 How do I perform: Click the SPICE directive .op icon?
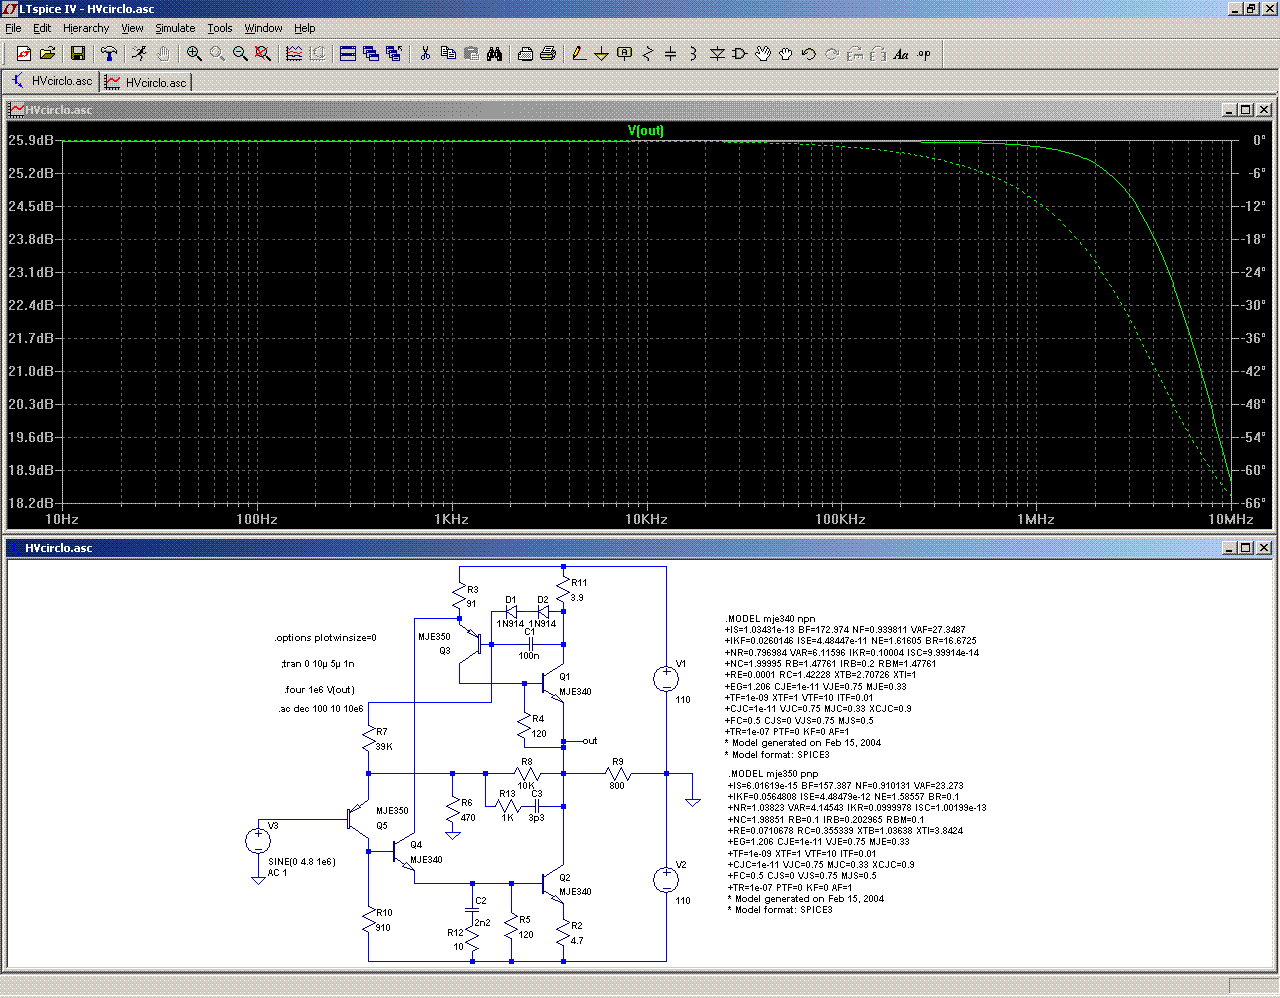924,54
